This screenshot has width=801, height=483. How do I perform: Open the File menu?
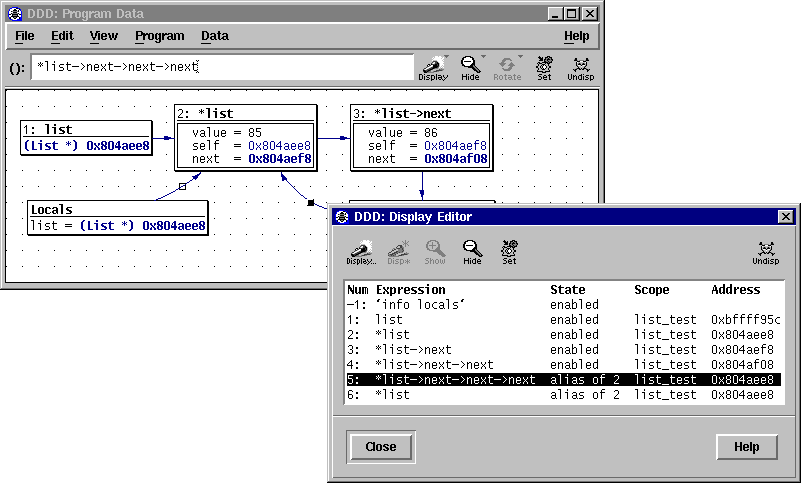25,36
